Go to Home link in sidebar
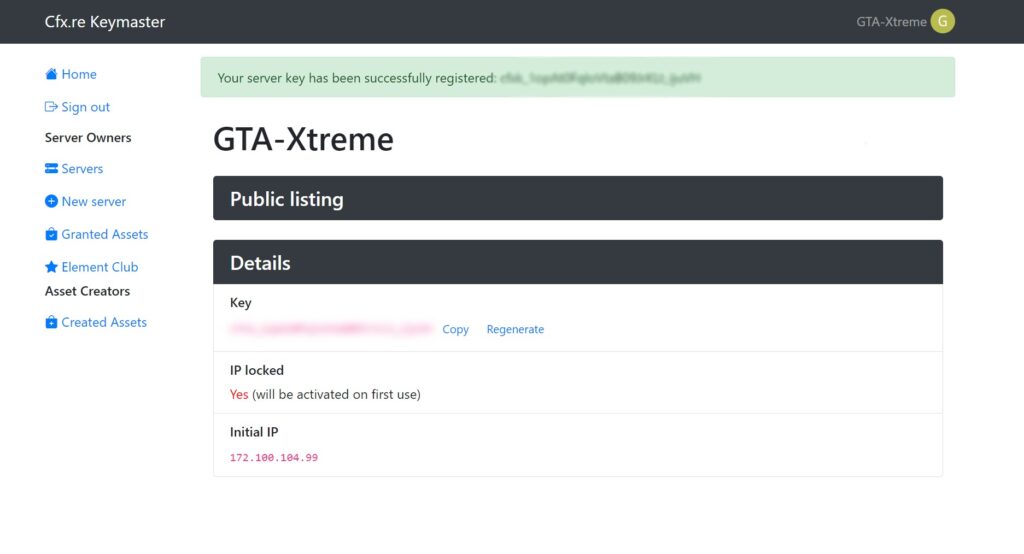Image resolution: width=1024 pixels, height=554 pixels. (x=79, y=74)
